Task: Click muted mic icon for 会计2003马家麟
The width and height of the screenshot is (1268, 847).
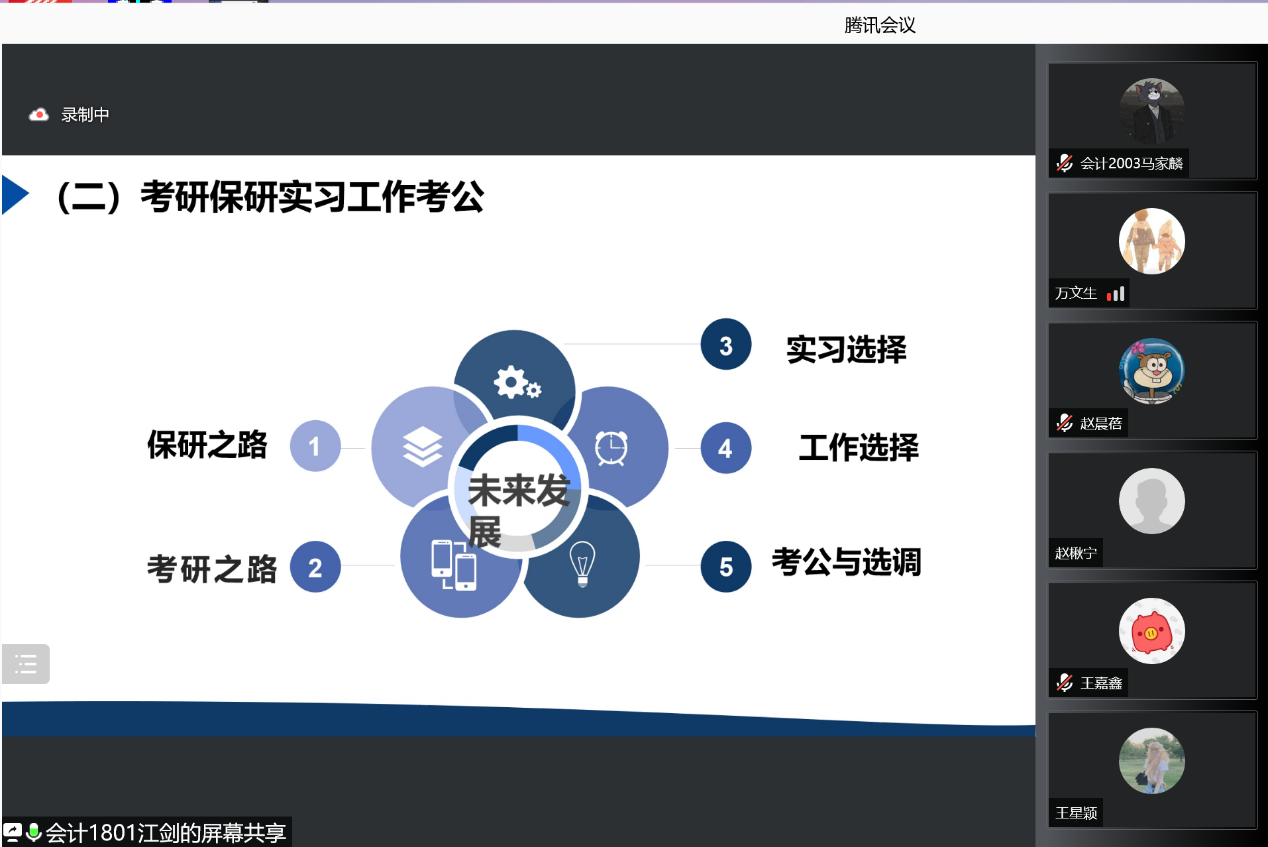Action: (x=1065, y=163)
